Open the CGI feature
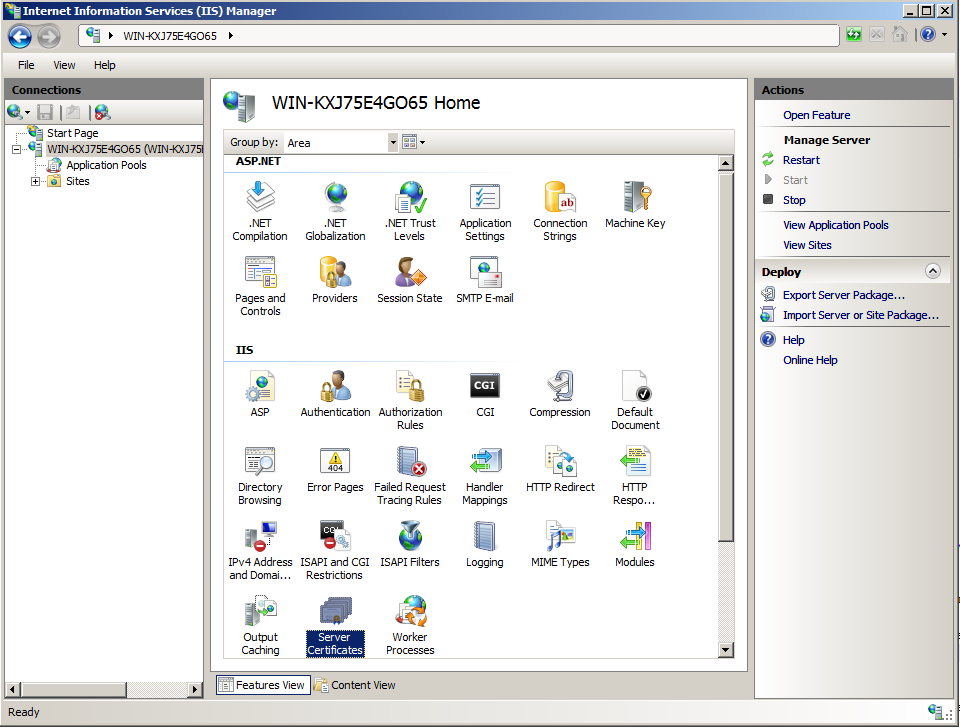Image resolution: width=960 pixels, height=728 pixels. (485, 394)
